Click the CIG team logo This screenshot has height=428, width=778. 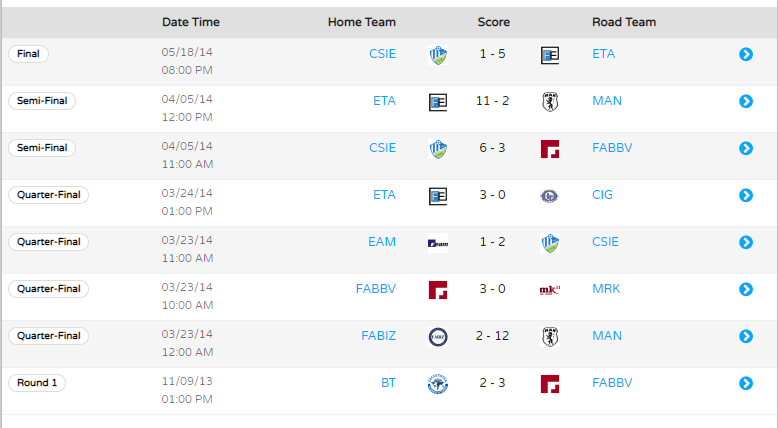pyautogui.click(x=549, y=195)
